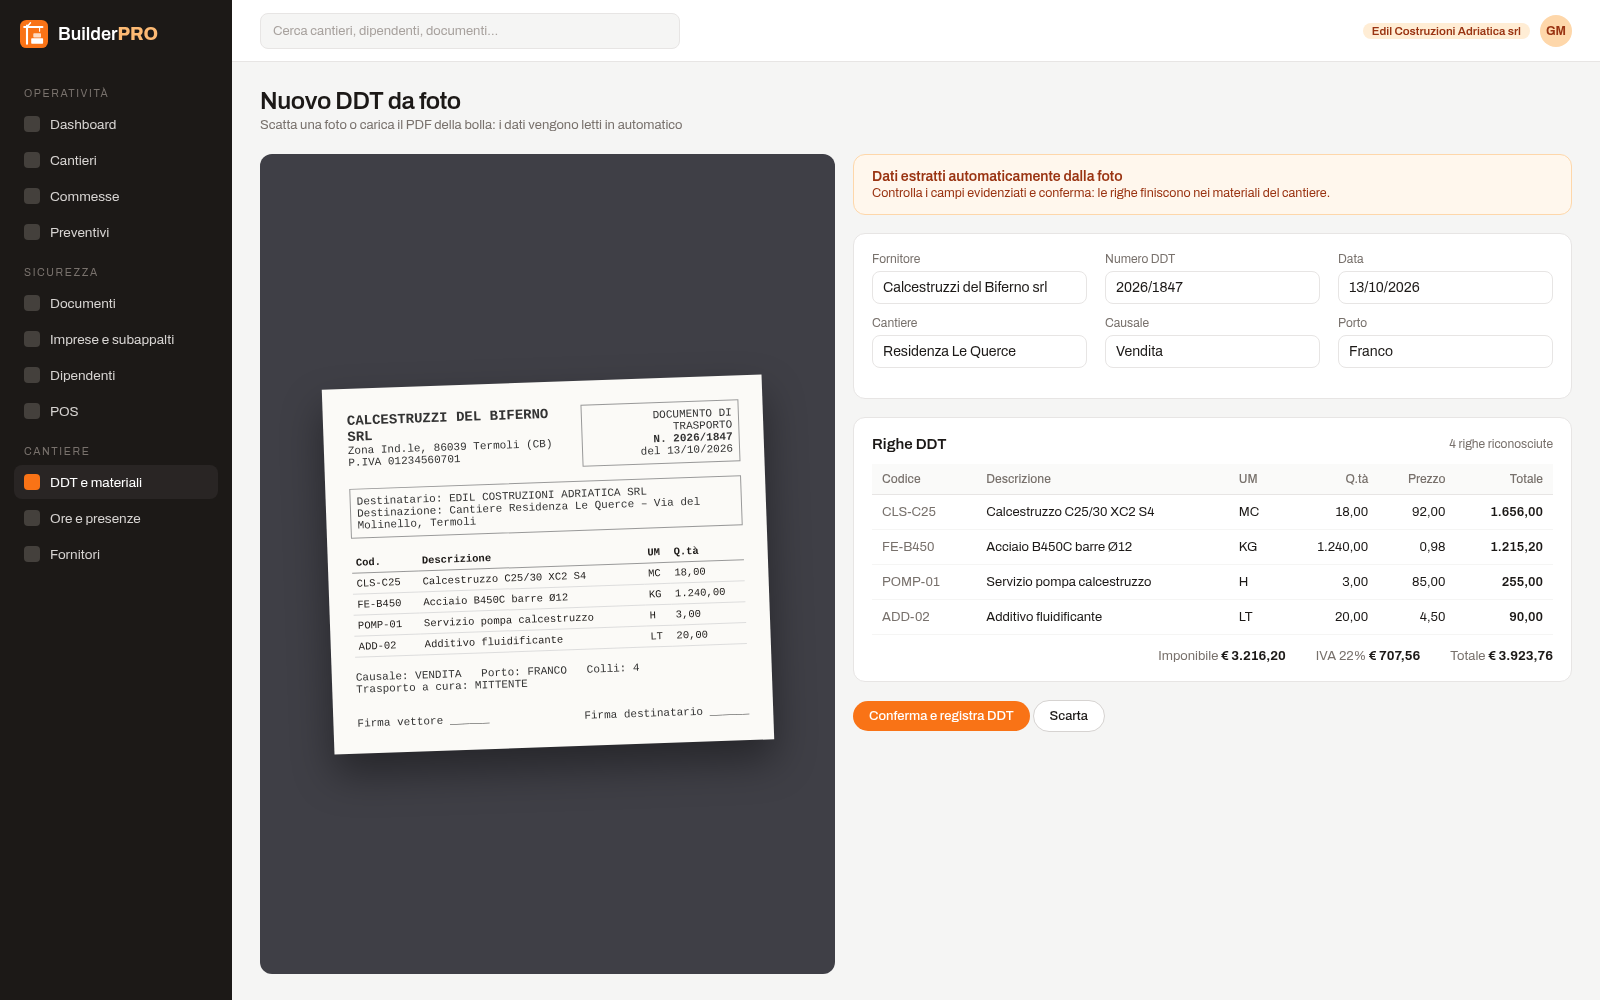This screenshot has height=1000, width=1600.
Task: Click the orange DDT e materiali icon
Action: (32, 482)
